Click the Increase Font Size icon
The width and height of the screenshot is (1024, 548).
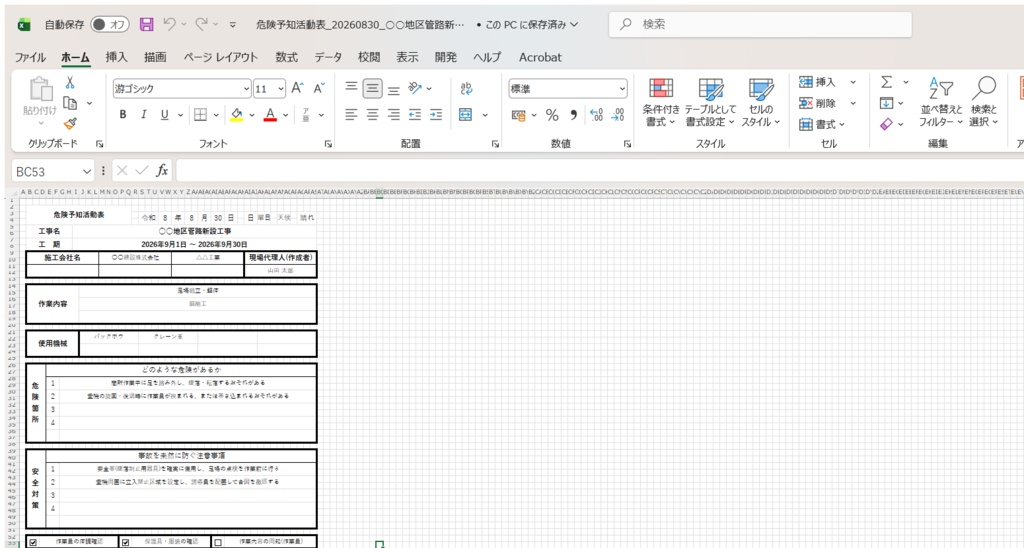tap(298, 88)
